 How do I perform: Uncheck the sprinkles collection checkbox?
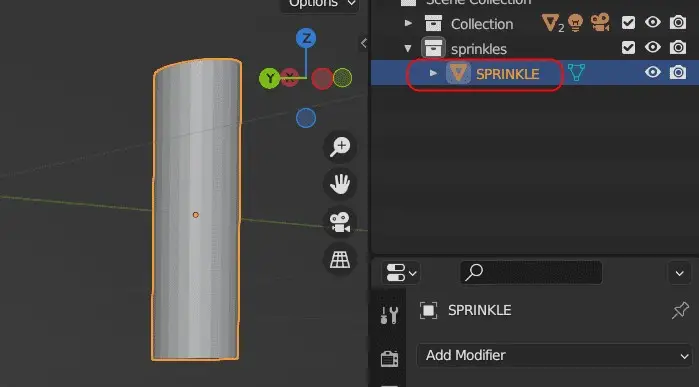[x=628, y=48]
